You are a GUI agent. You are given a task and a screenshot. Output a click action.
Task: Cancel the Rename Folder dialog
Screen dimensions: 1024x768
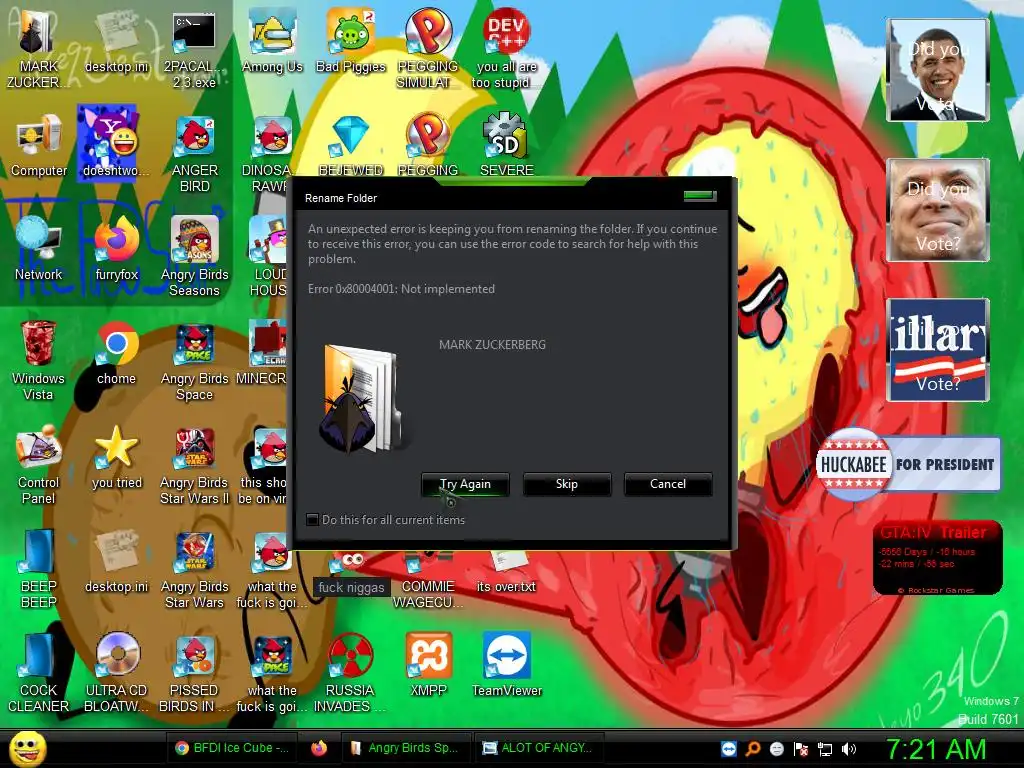[x=668, y=484]
